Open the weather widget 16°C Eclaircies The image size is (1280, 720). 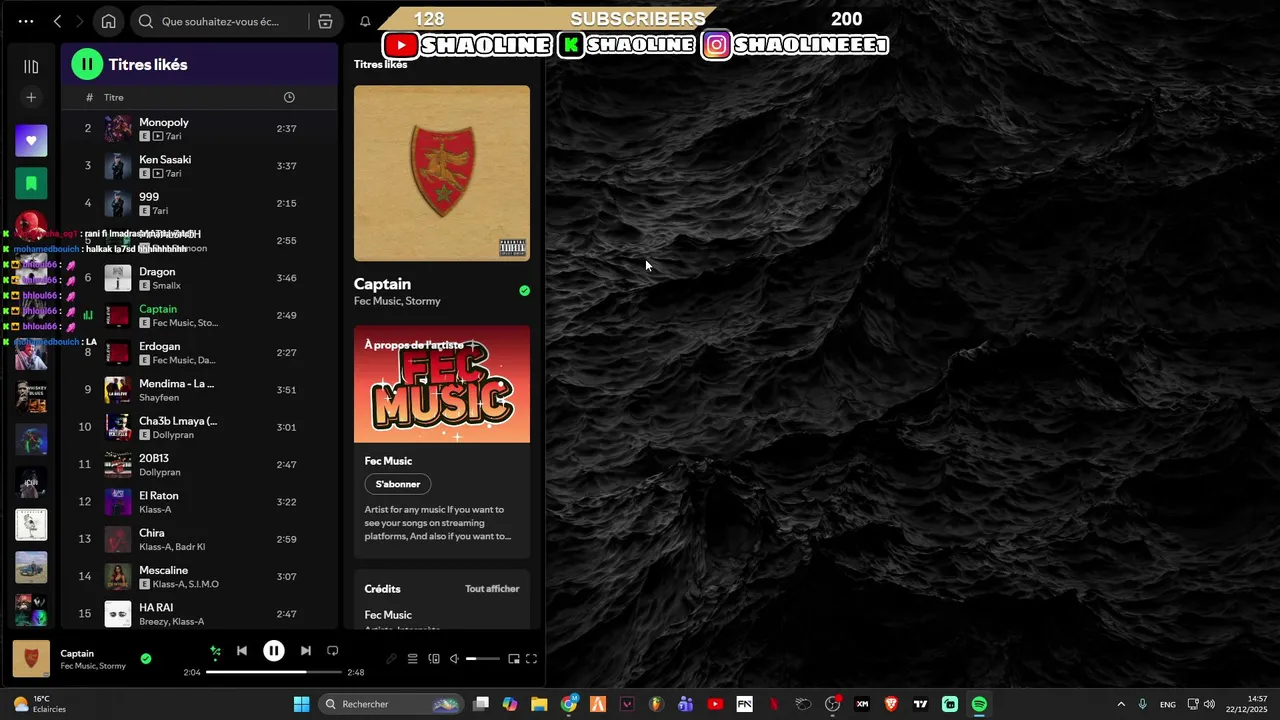click(x=40, y=704)
